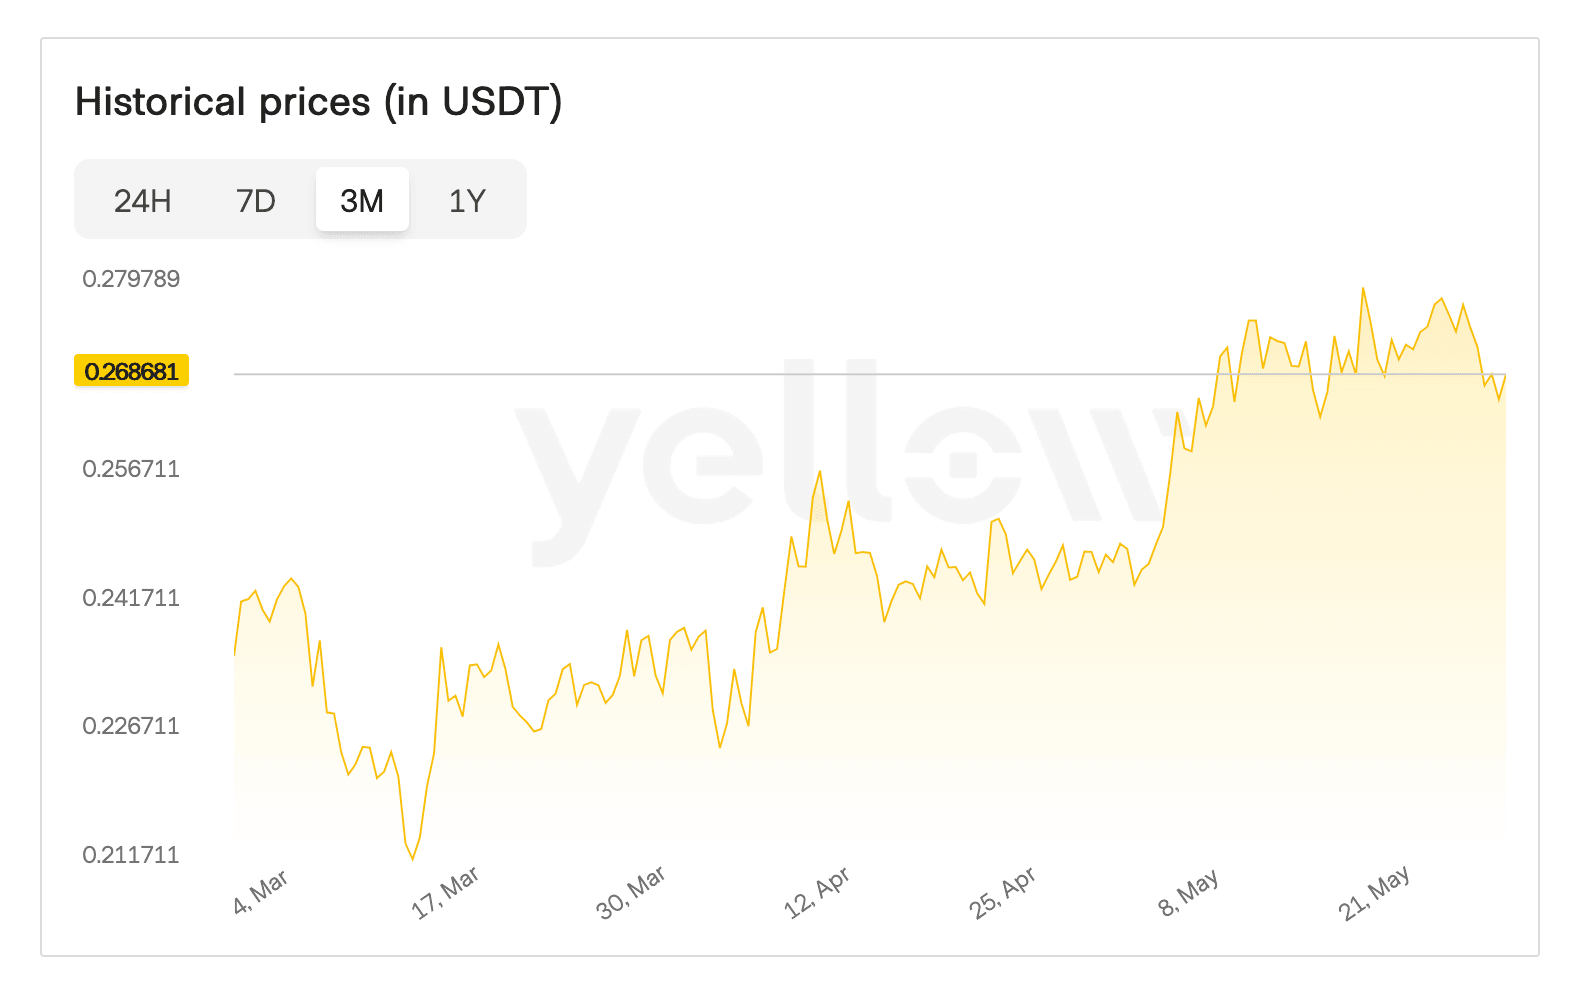Switch to the 7D time range
Viewport: 1572px width, 986px height.
pos(256,200)
